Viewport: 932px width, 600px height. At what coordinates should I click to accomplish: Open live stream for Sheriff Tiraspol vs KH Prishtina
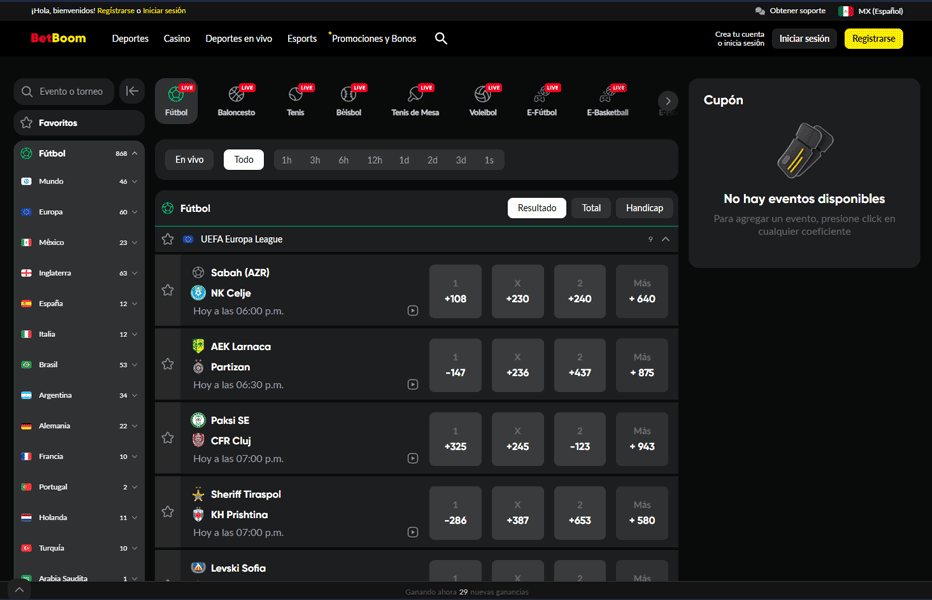click(x=413, y=532)
